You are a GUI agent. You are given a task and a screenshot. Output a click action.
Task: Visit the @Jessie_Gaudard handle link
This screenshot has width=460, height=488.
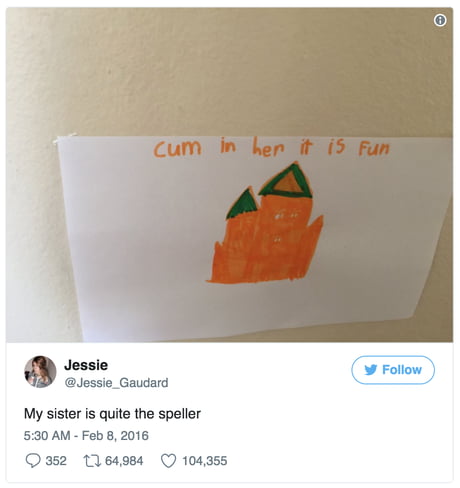point(116,383)
